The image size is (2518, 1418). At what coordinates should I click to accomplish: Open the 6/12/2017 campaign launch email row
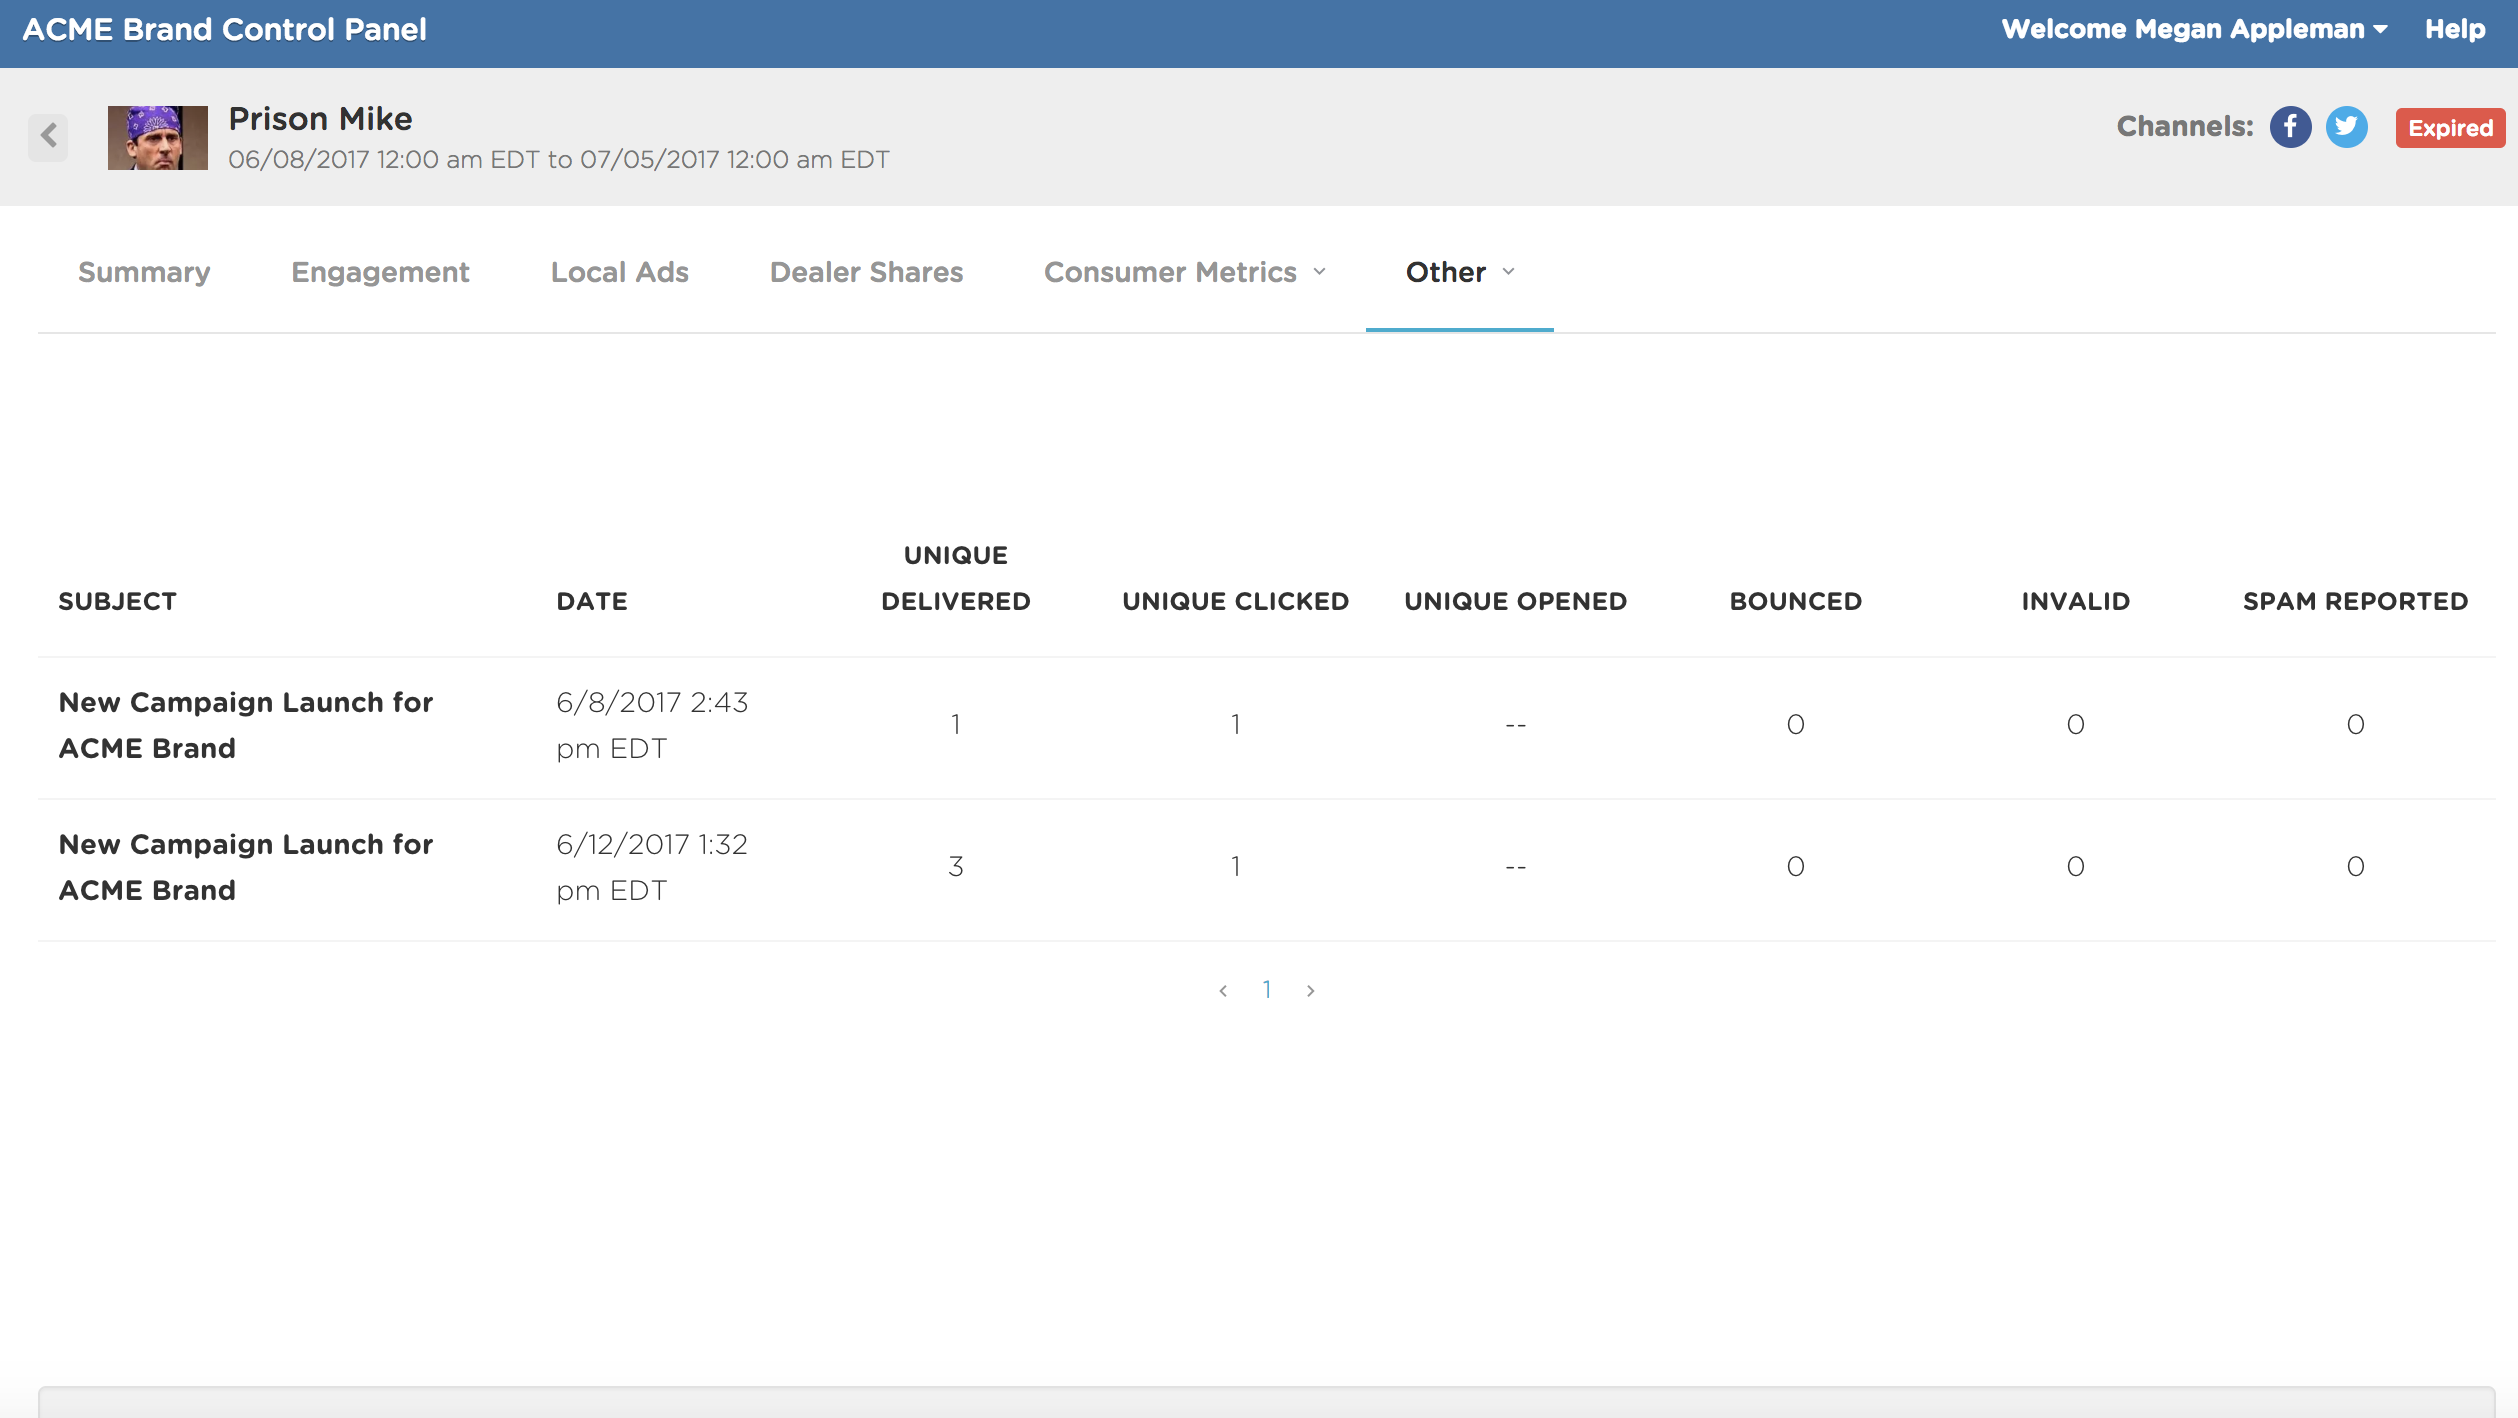pos(246,867)
